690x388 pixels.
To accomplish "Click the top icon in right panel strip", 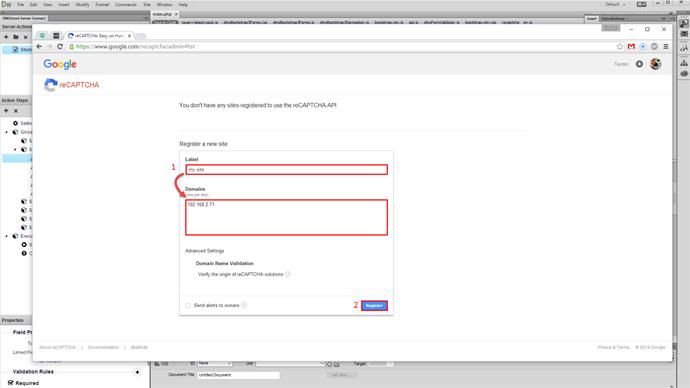I will tap(684, 24).
